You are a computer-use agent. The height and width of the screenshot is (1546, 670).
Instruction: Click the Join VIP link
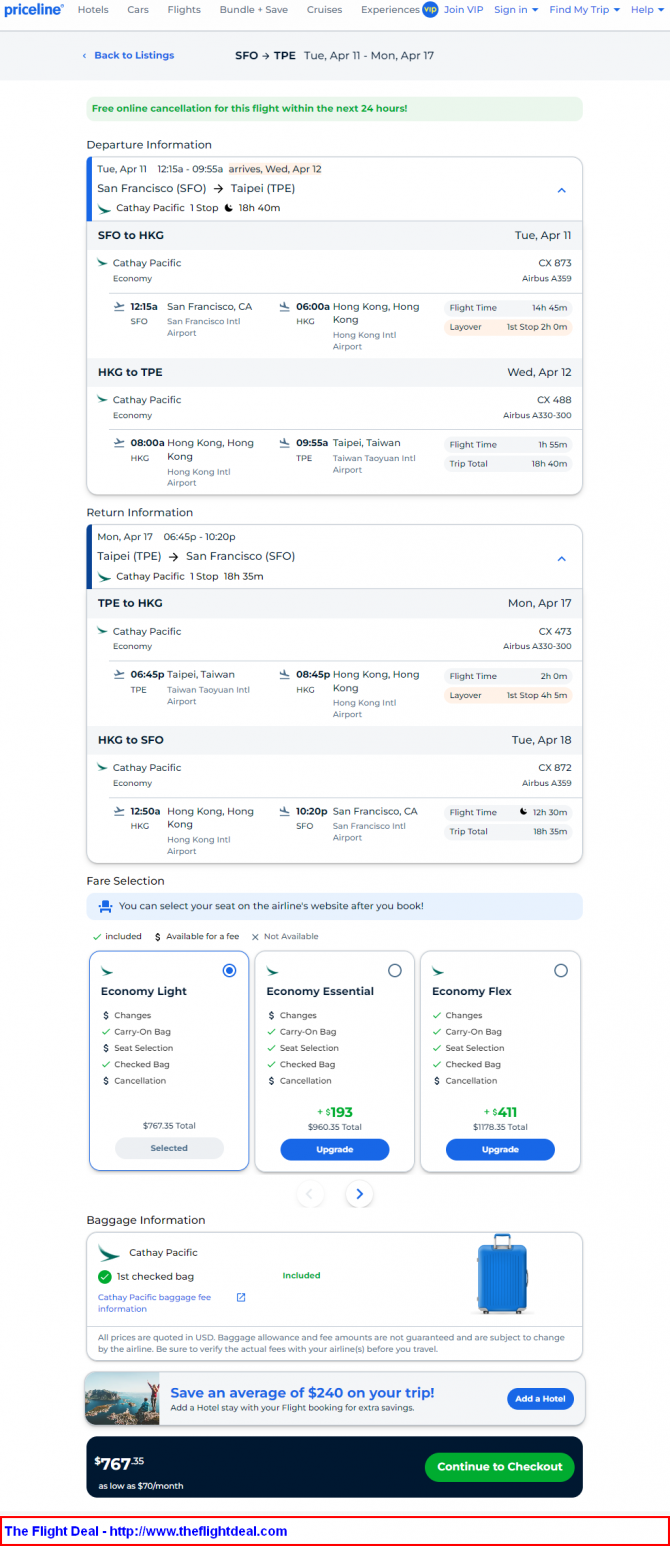(463, 9)
